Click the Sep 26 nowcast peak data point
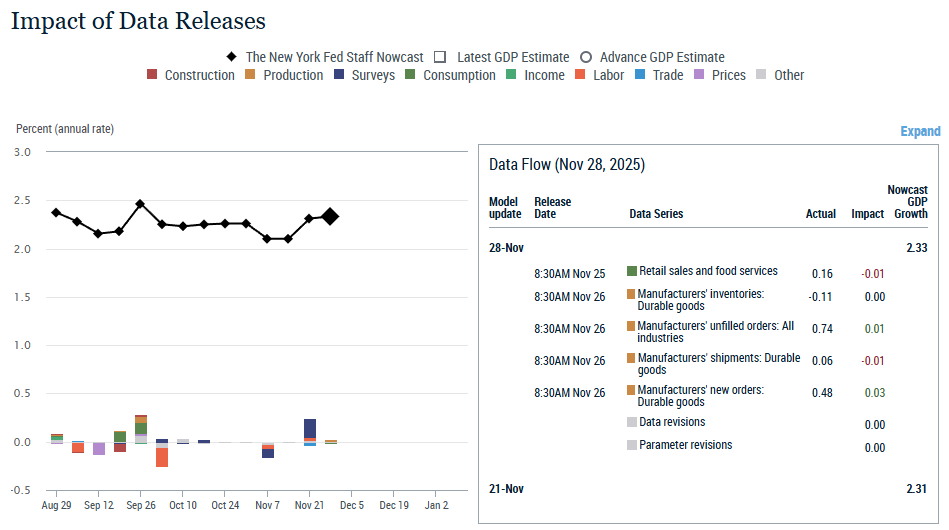 [140, 204]
